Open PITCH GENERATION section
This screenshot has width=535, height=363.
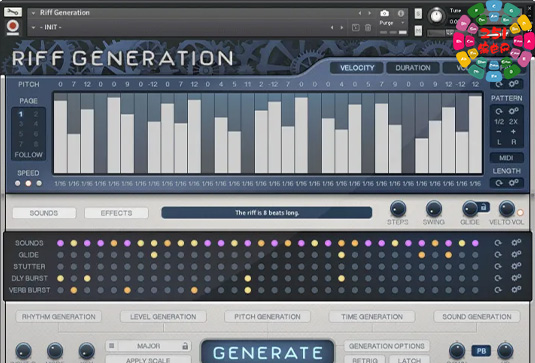click(x=267, y=317)
